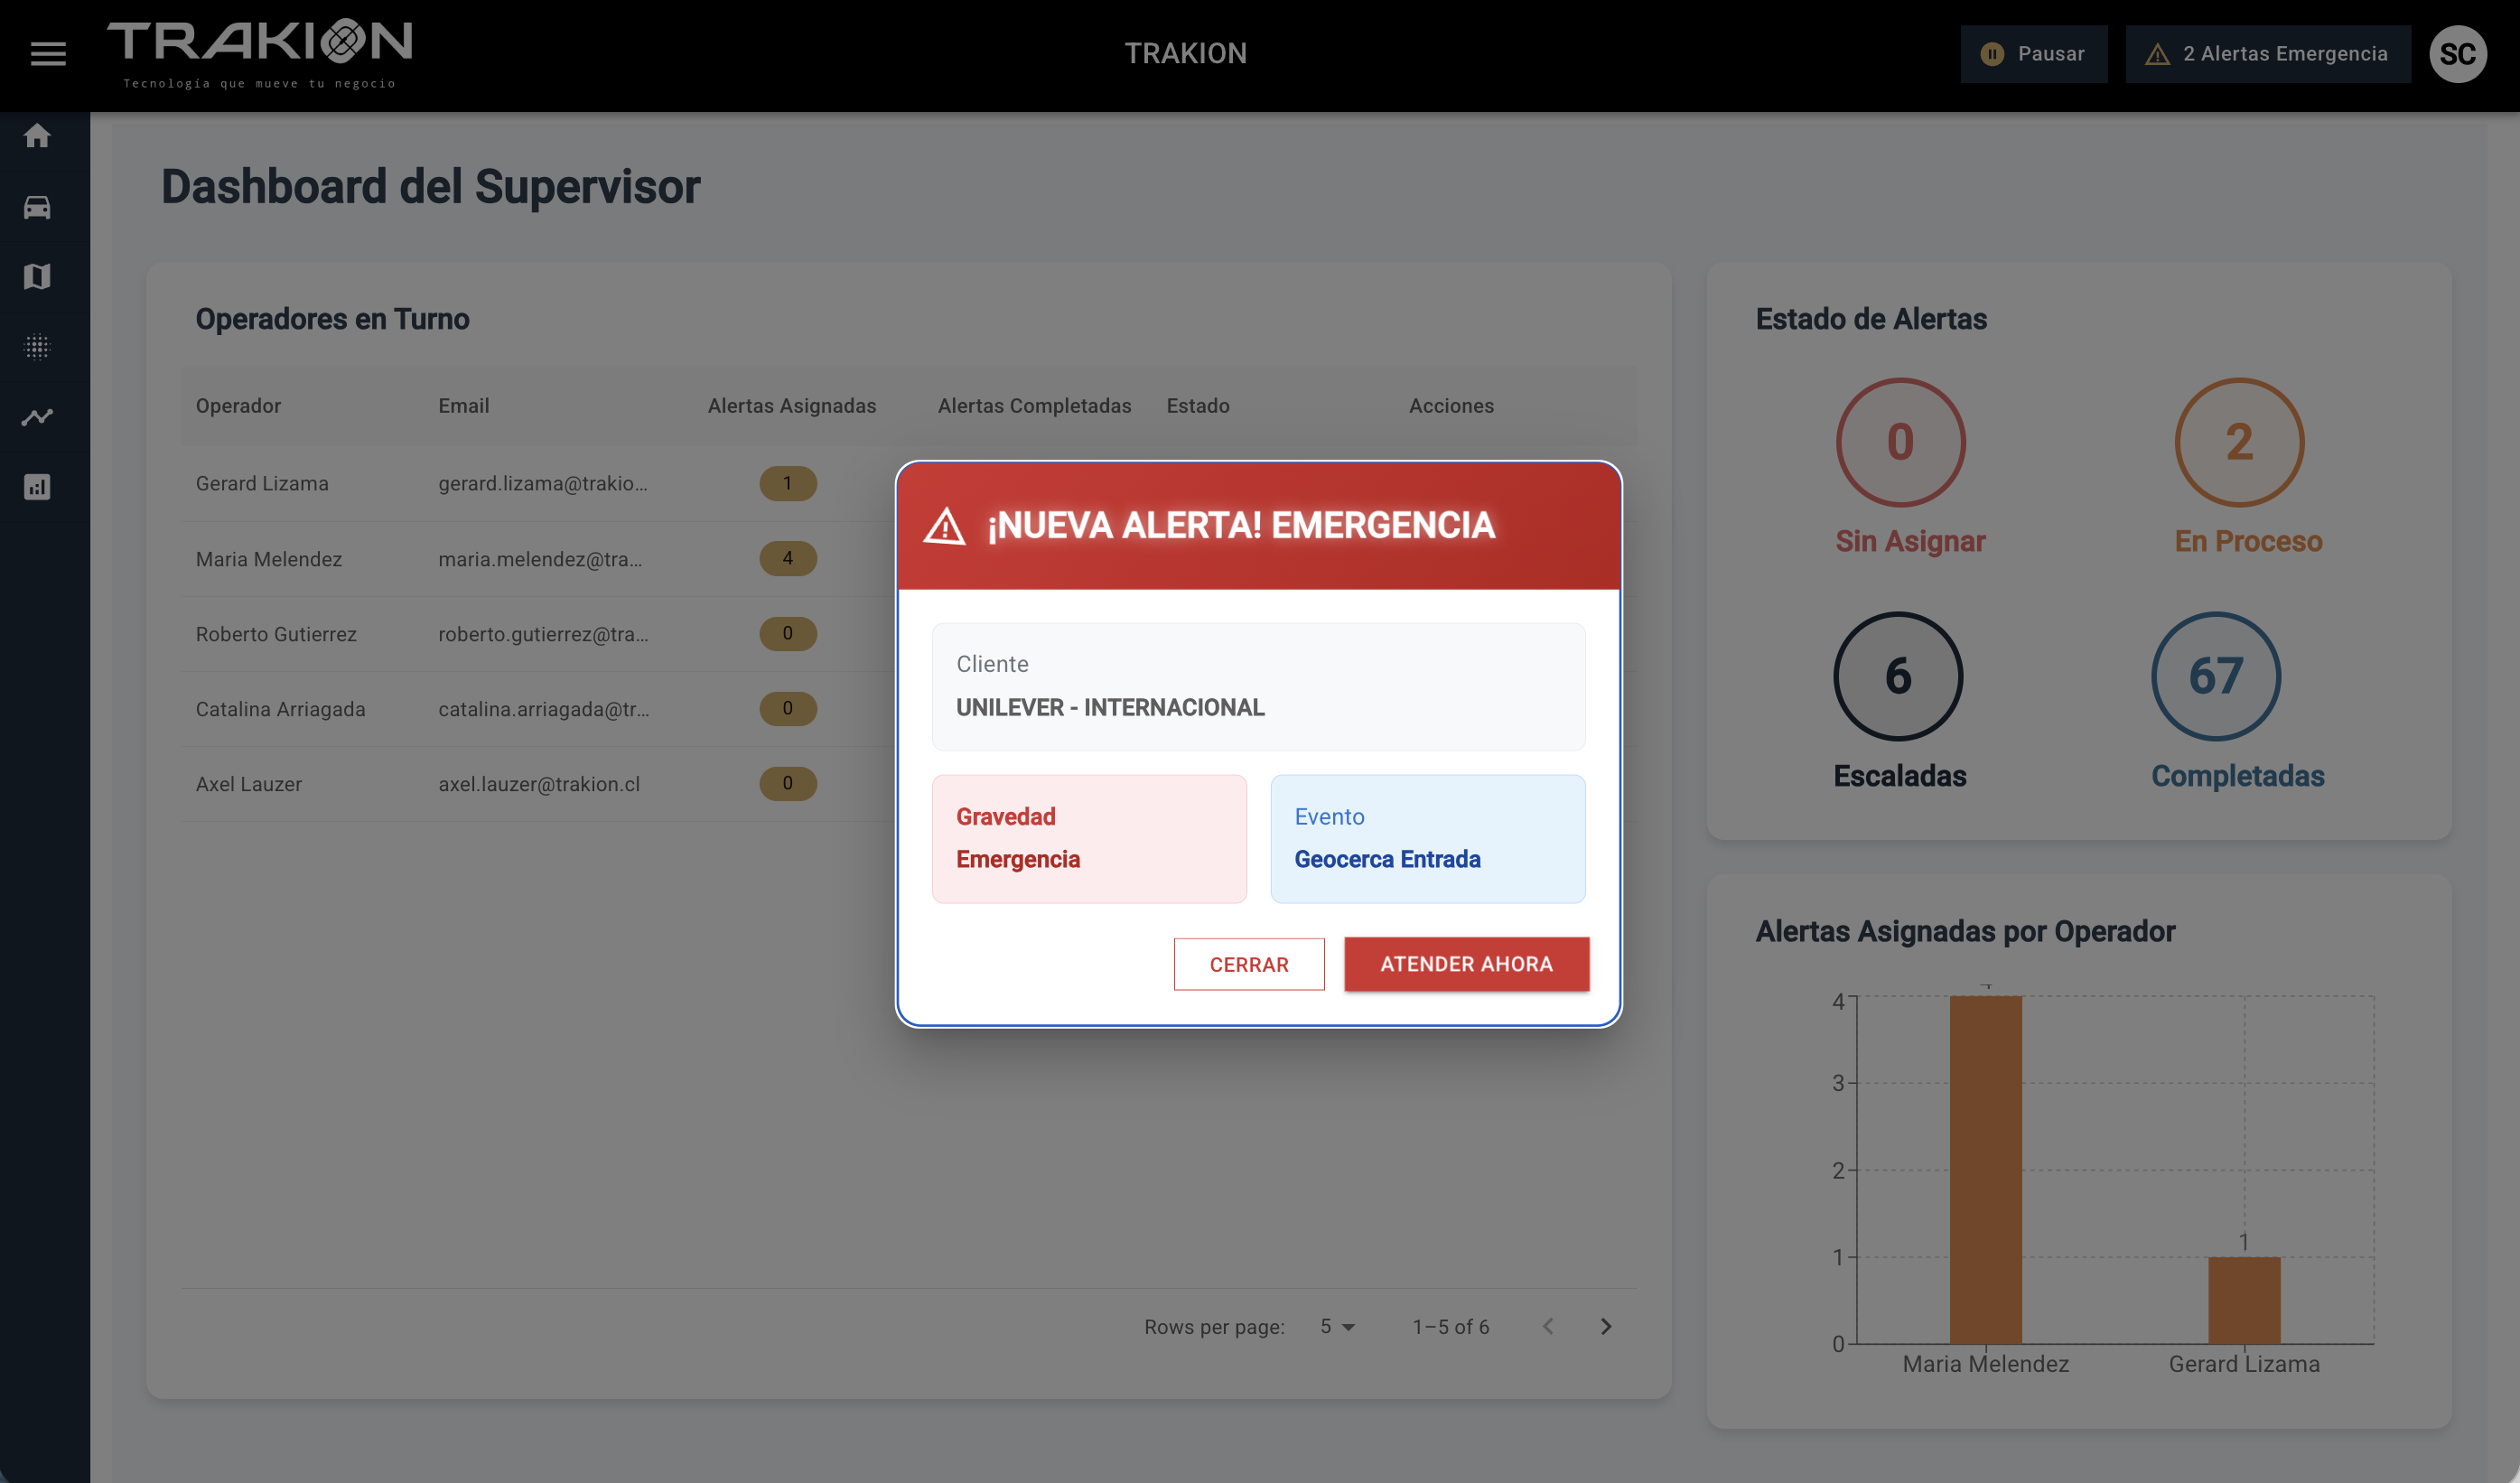Click the heatmap dots icon in sidebar
2520x1483 pixels.
pos(37,347)
